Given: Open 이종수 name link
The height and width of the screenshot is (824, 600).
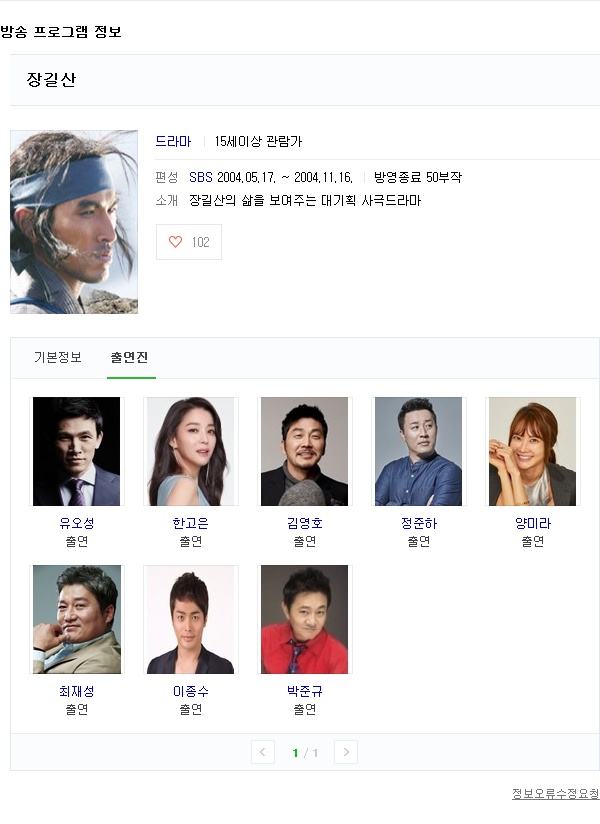Looking at the screenshot, I should click(x=191, y=692).
